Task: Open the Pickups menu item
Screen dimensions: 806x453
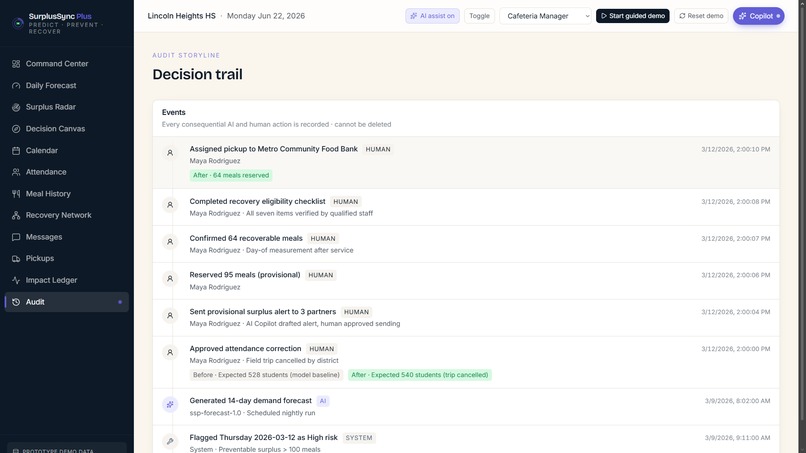Action: 67,259
